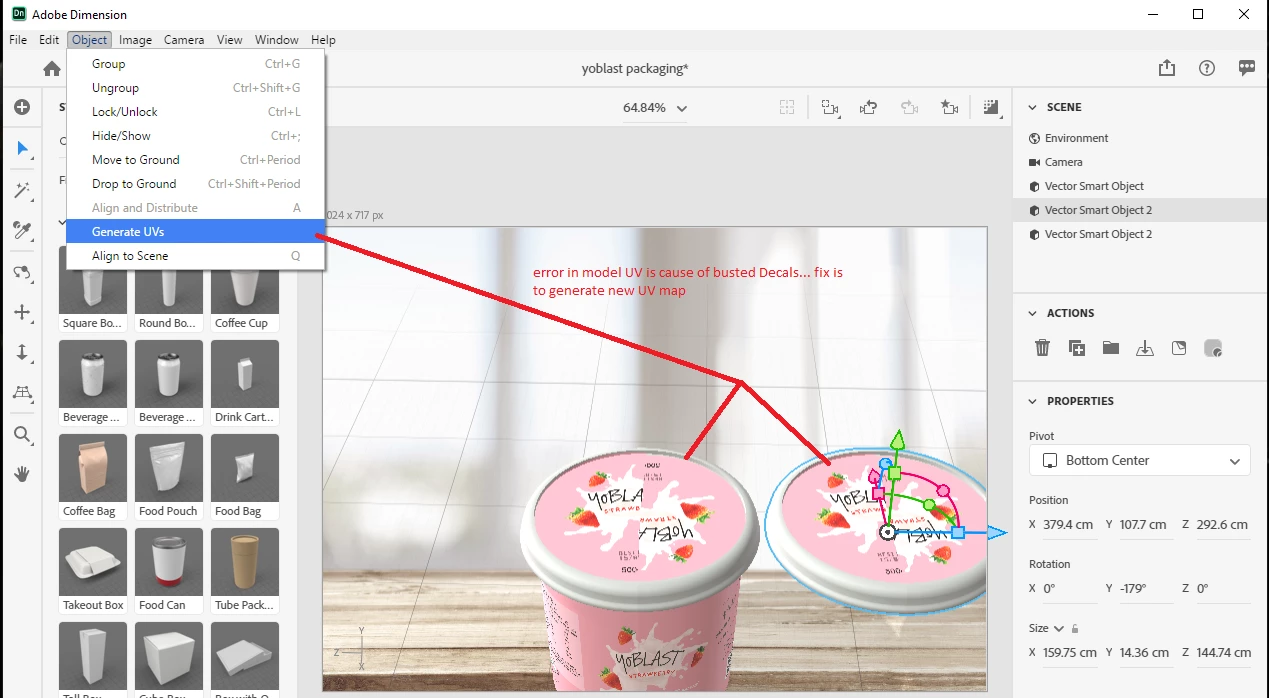This screenshot has height=698, width=1269.
Task: Collapse the Actions panel
Action: 1032,313
